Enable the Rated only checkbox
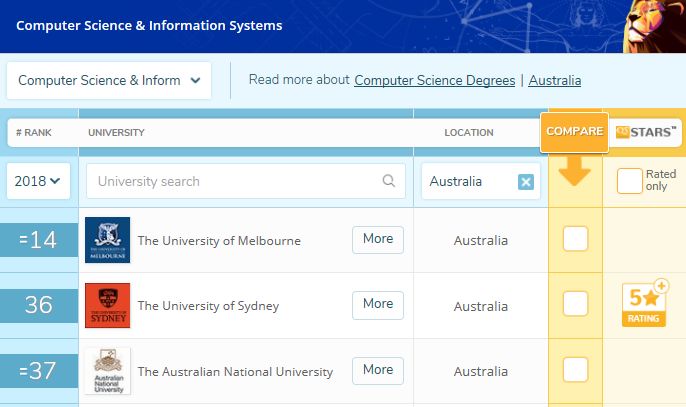The image size is (686, 407). click(630, 181)
